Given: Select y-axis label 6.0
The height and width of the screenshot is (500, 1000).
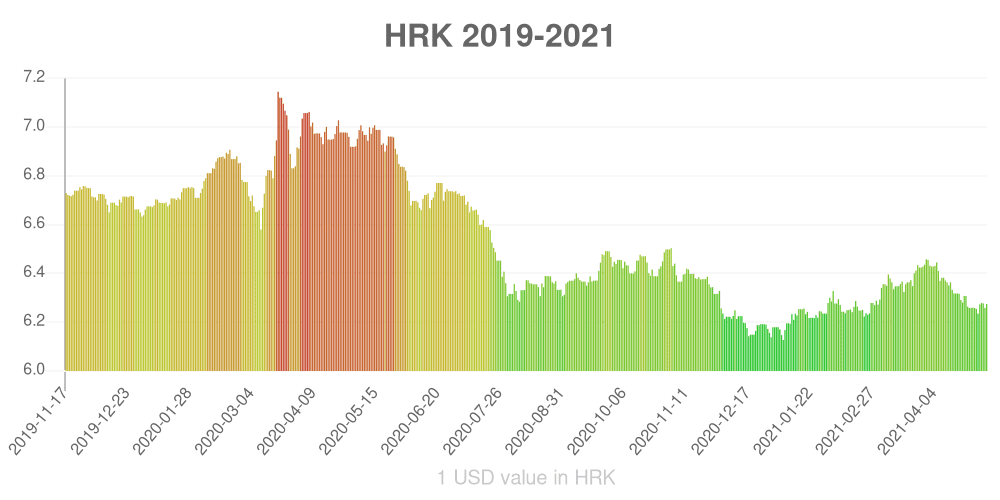Looking at the screenshot, I should pos(34,371).
